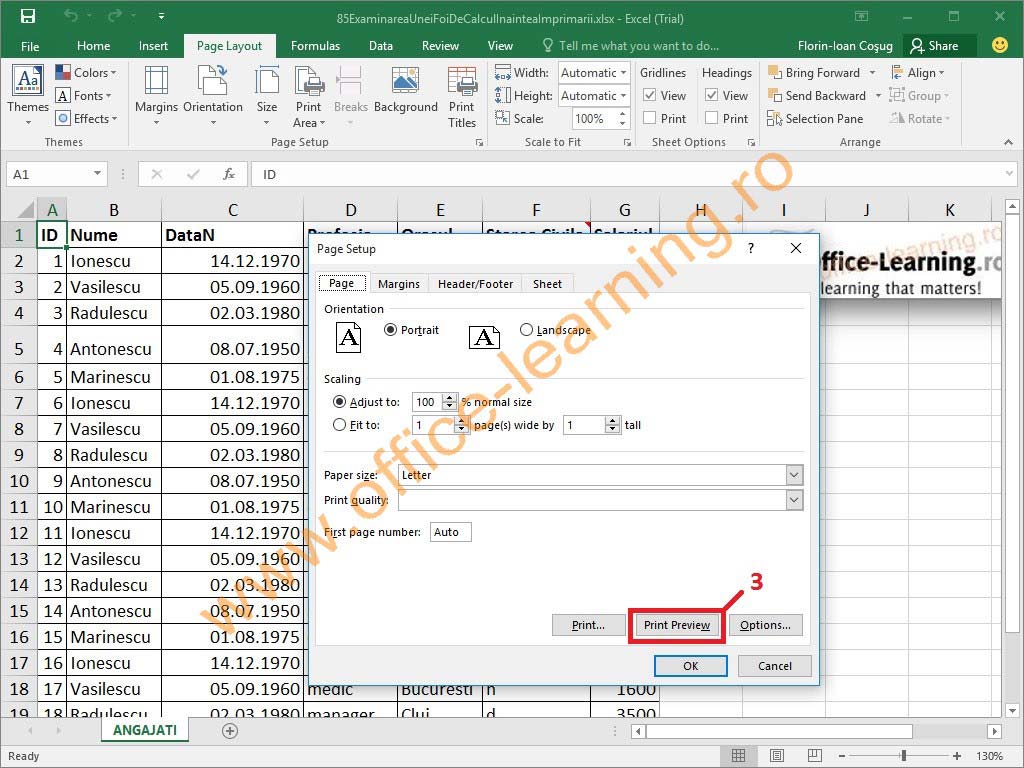Click the Share icon button
Viewport: 1024px width, 768px height.
coord(939,46)
